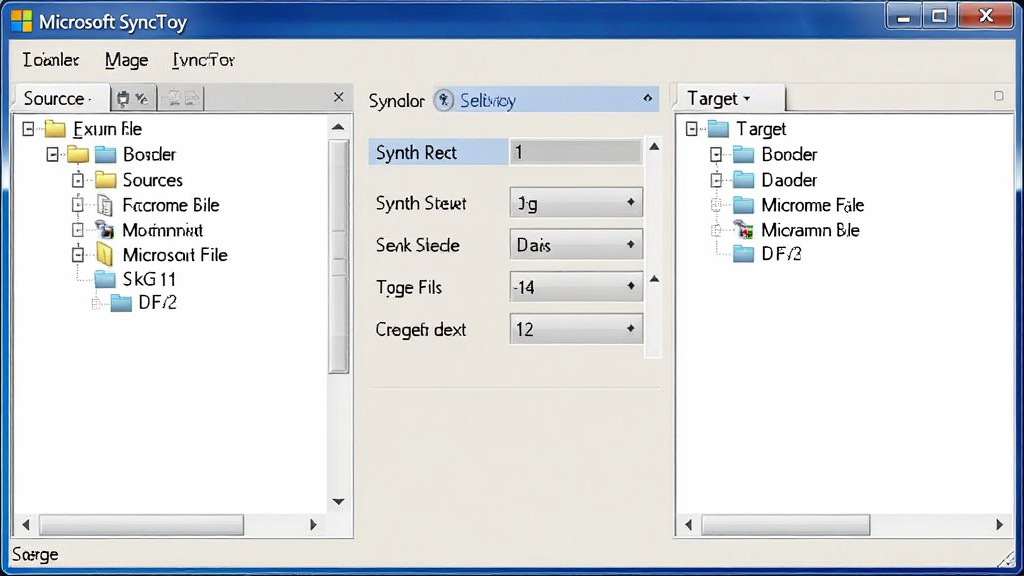Toggle the expander beside Microsart File
The height and width of the screenshot is (576, 1024).
[x=78, y=254]
